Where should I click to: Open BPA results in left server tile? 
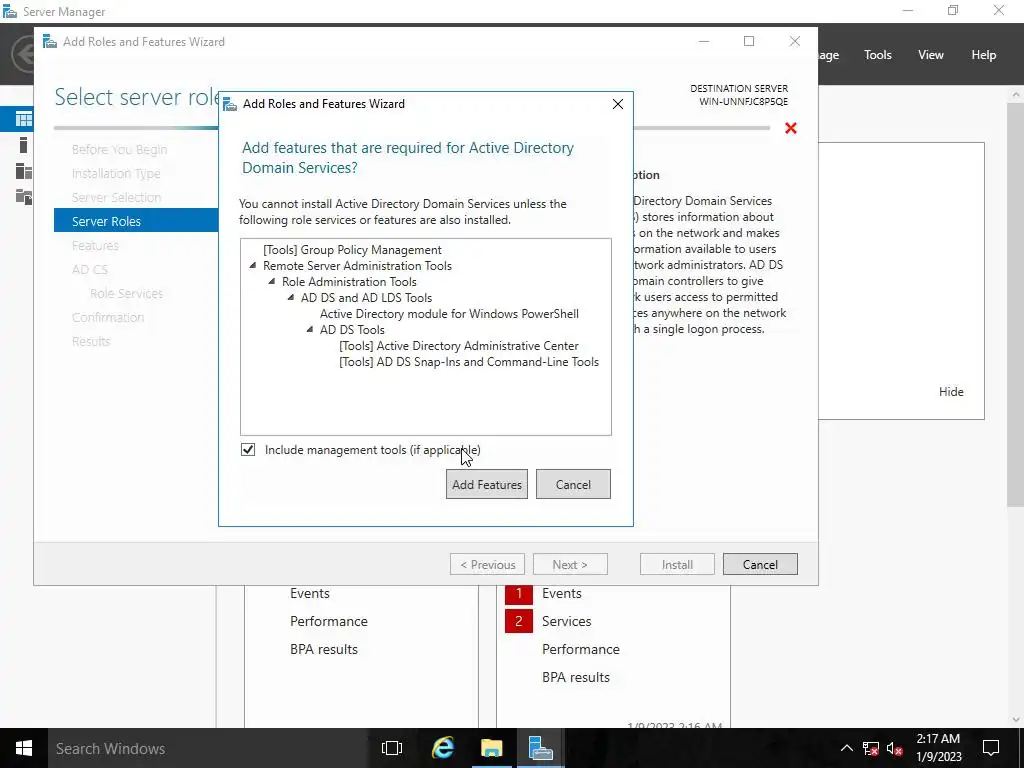(323, 650)
